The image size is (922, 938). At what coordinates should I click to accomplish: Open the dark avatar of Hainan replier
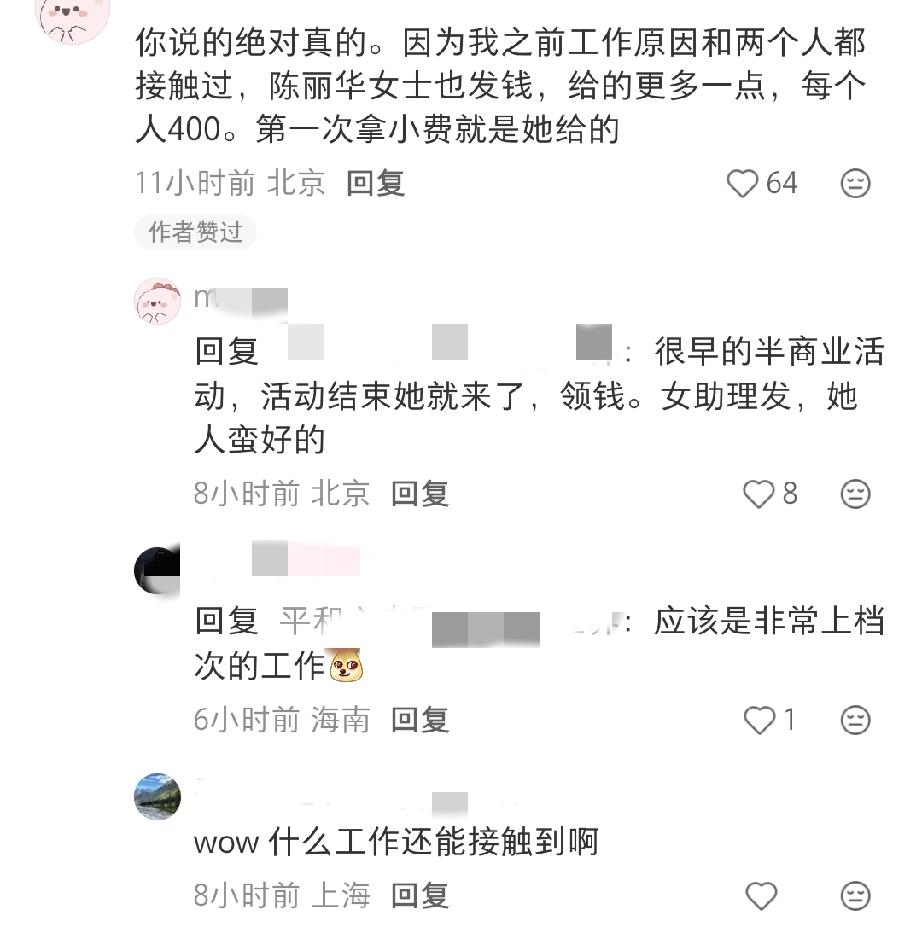pos(157,571)
